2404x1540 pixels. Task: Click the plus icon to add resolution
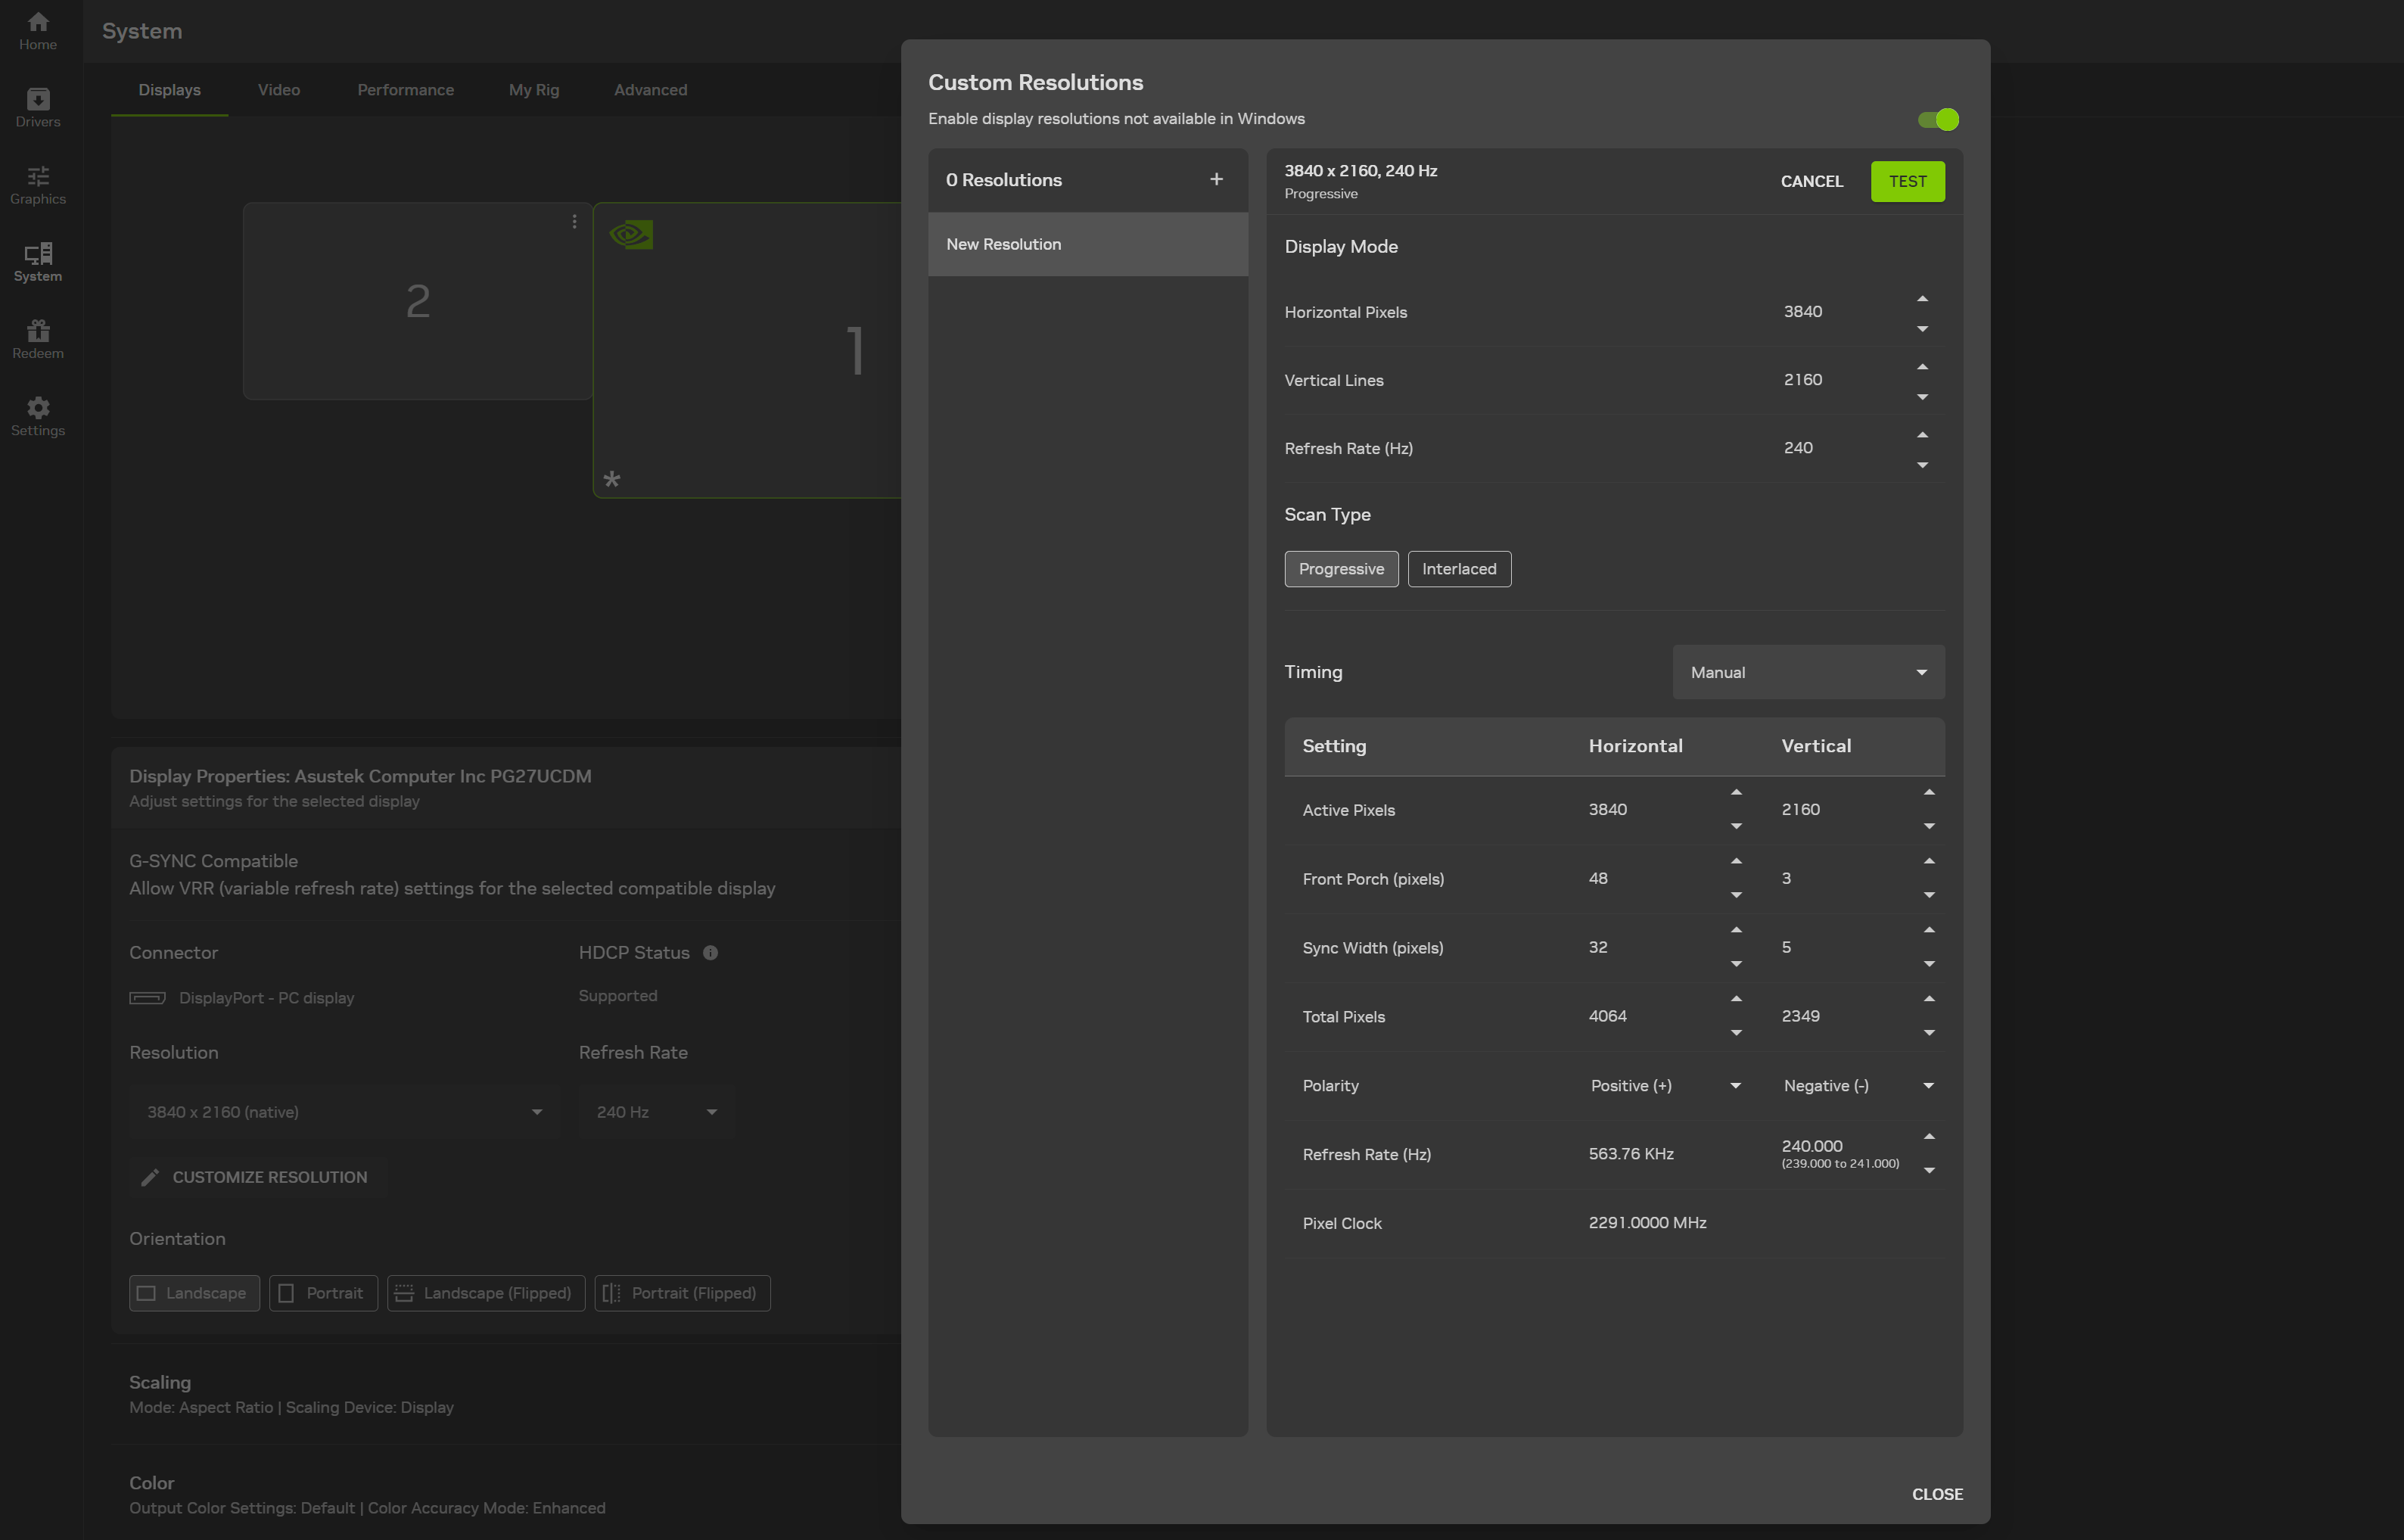(1216, 180)
